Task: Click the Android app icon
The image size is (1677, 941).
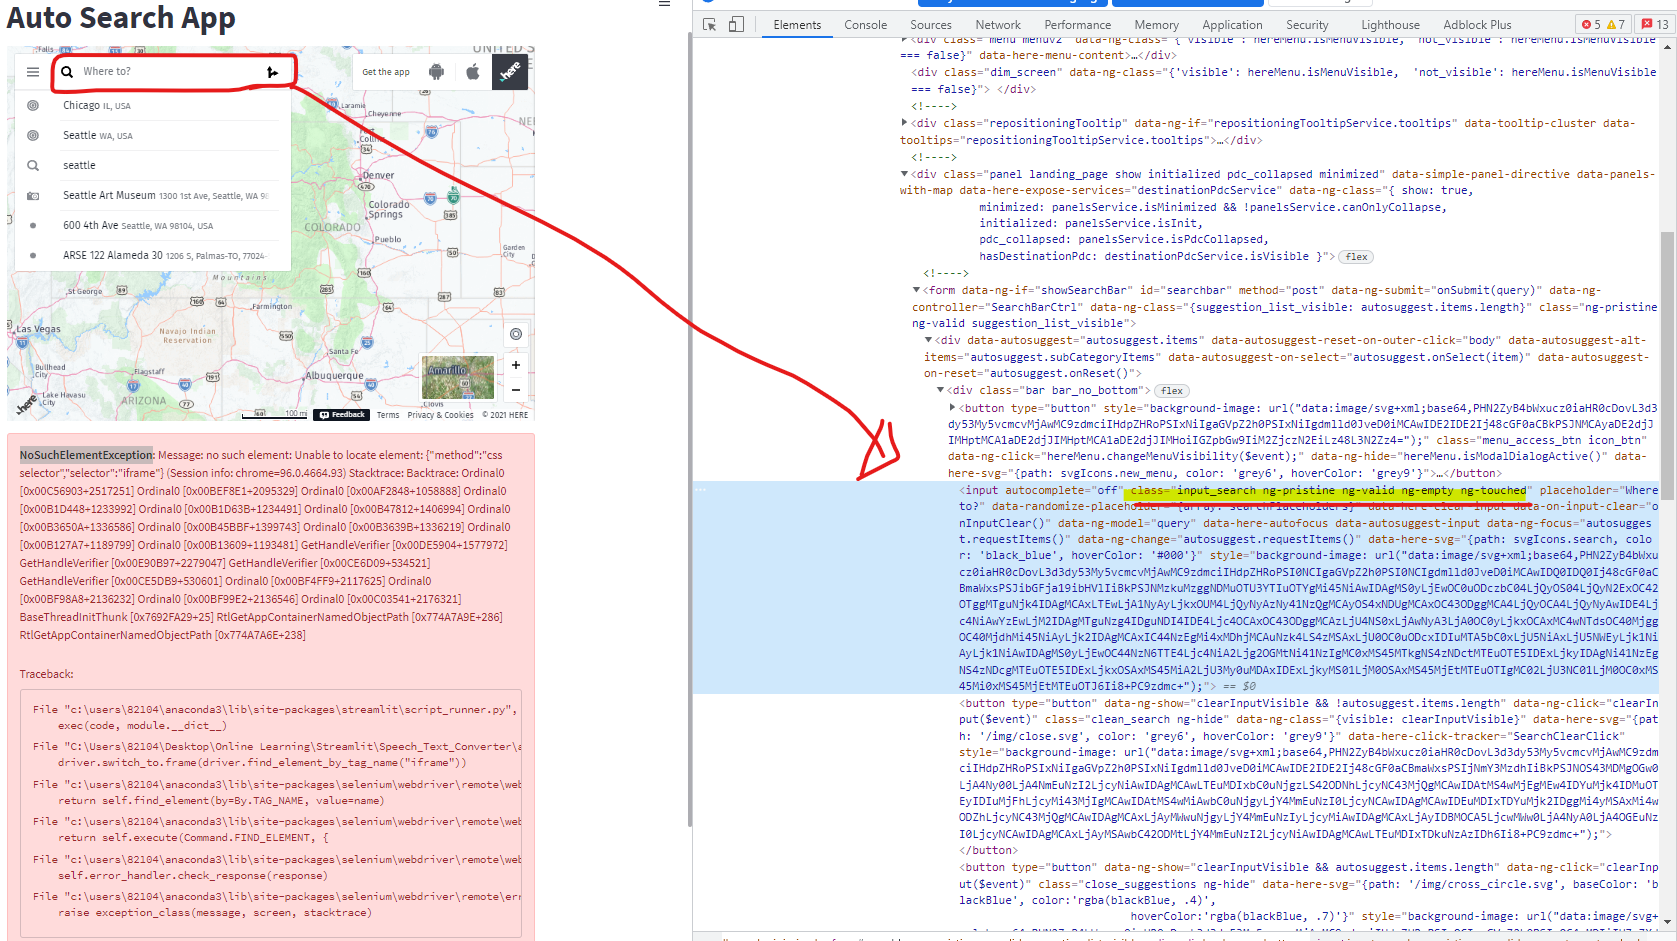Action: 436,72
